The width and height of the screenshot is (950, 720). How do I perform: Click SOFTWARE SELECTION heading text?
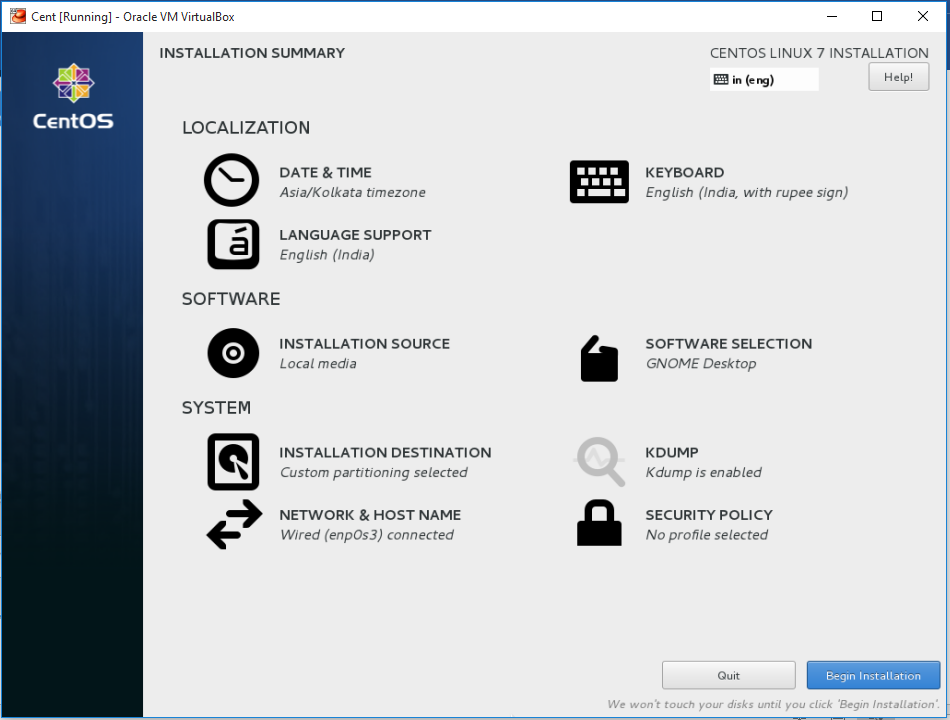click(729, 344)
